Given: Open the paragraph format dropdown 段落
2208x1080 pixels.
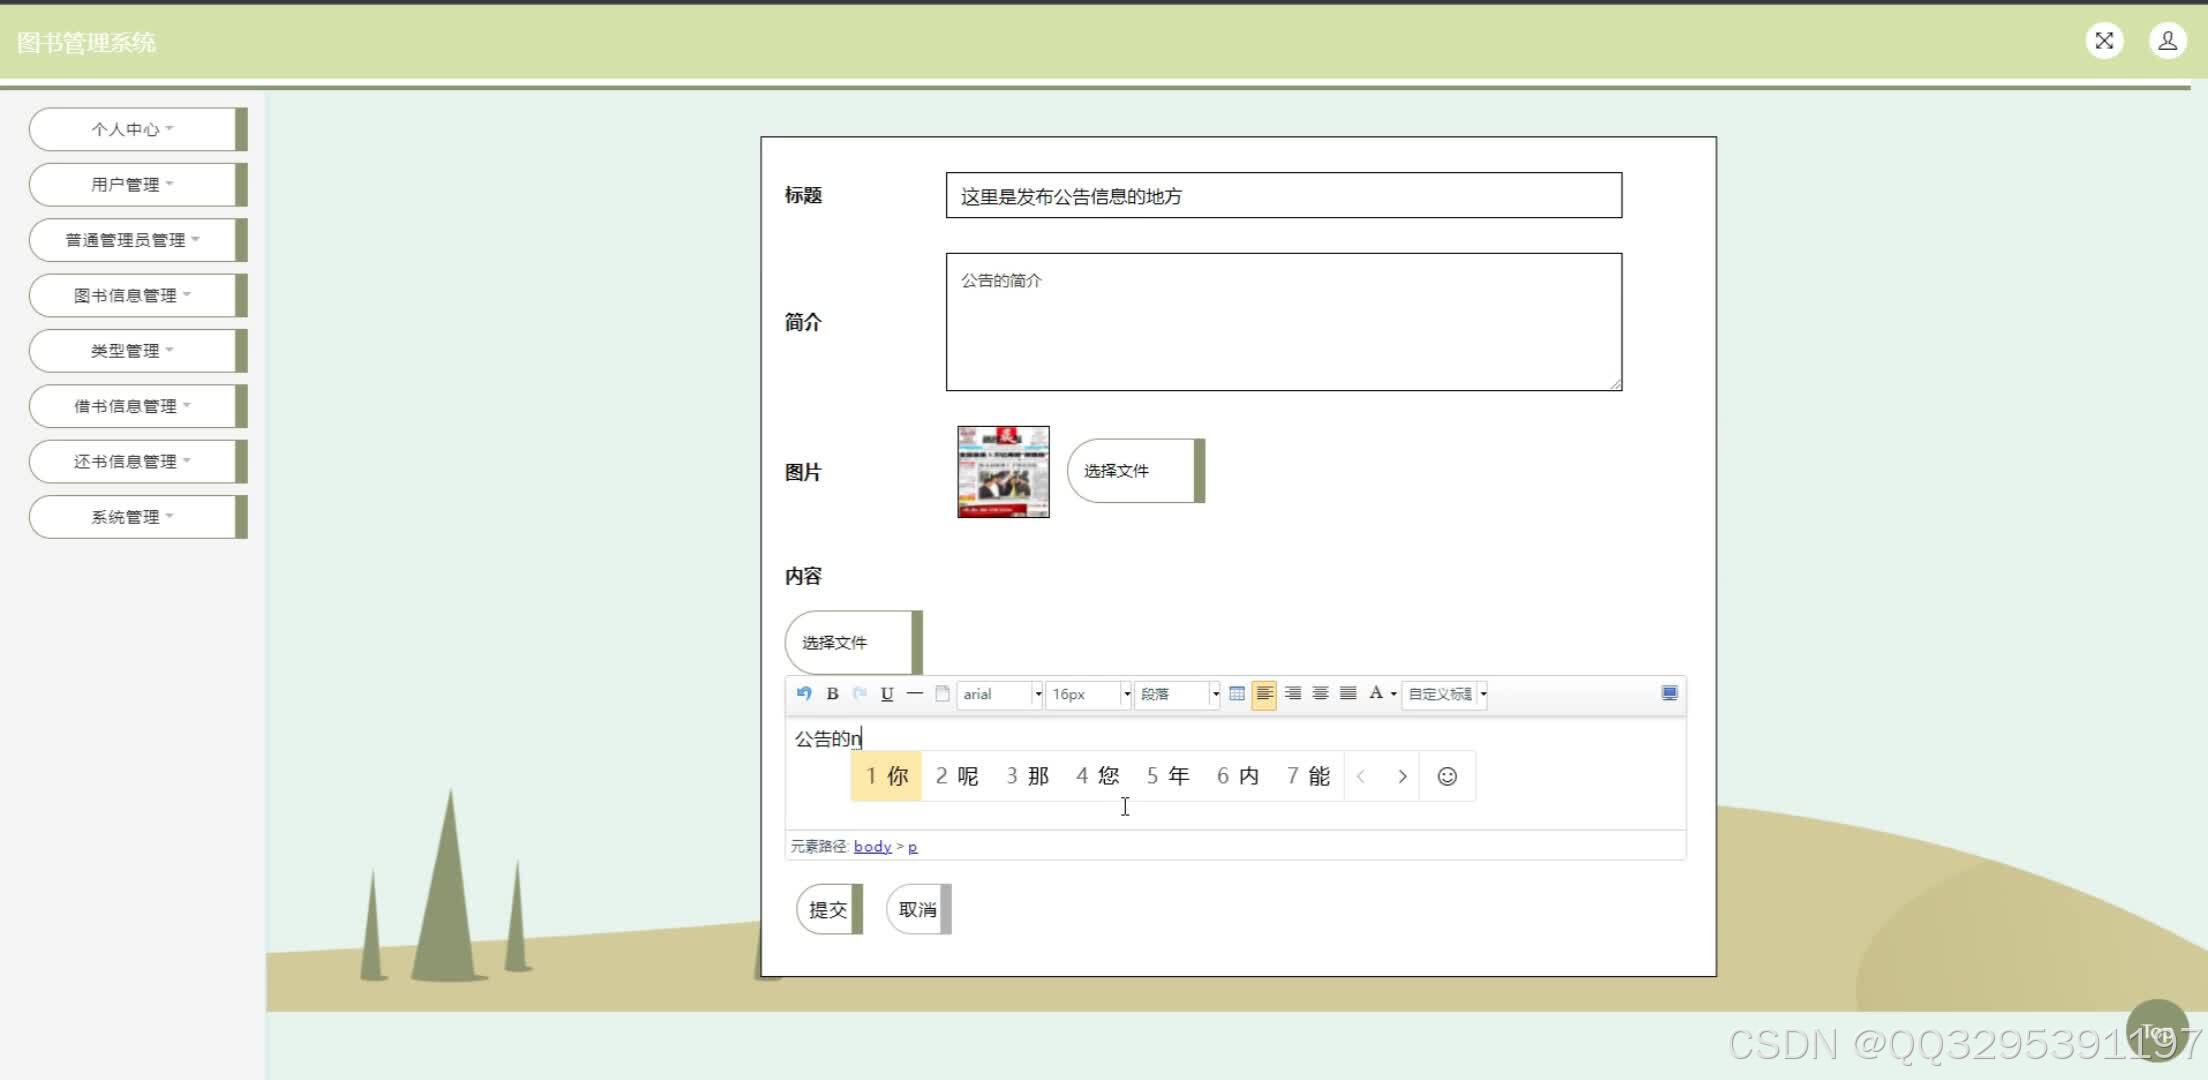Looking at the screenshot, I should tap(1178, 694).
